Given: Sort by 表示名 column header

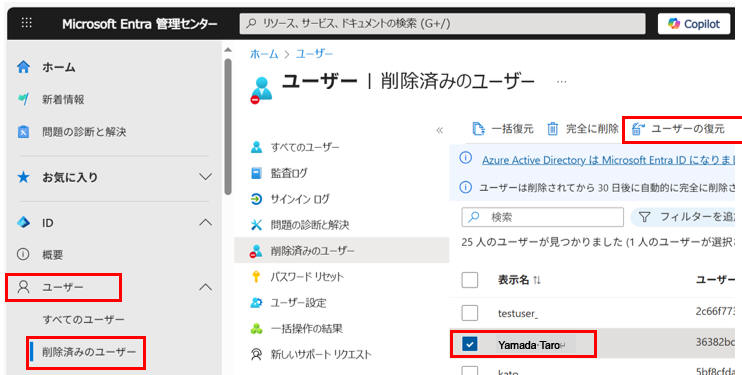Looking at the screenshot, I should point(519,280).
